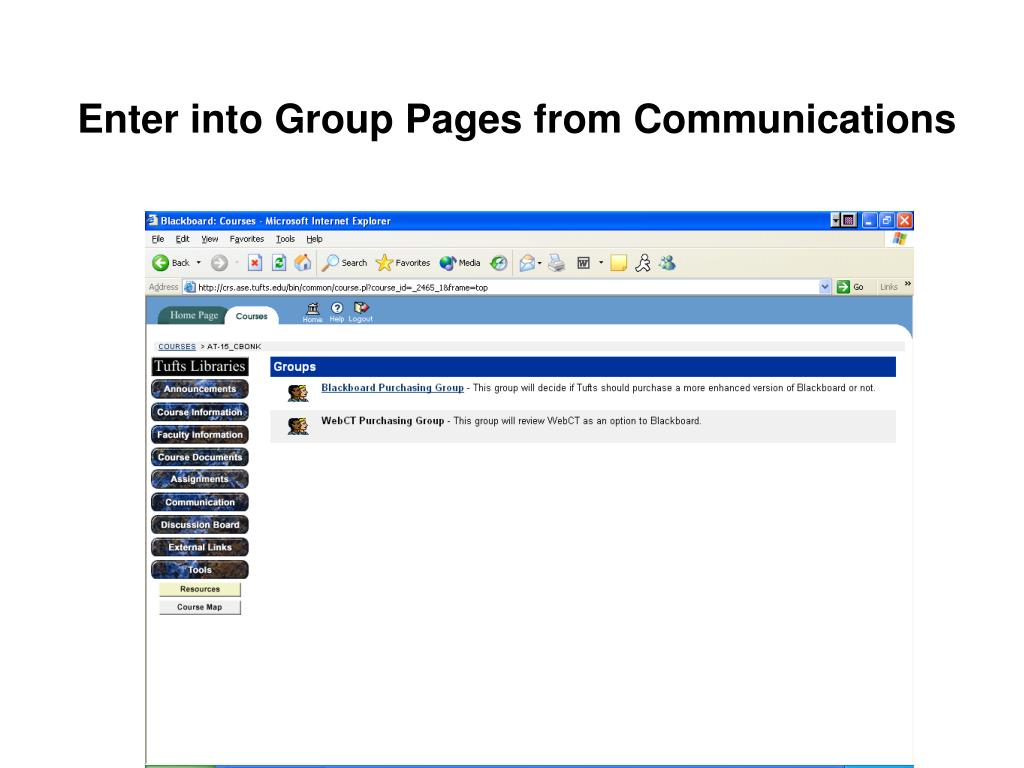Open the Tools sidebar button
The width and height of the screenshot is (1024, 768).
tap(200, 569)
